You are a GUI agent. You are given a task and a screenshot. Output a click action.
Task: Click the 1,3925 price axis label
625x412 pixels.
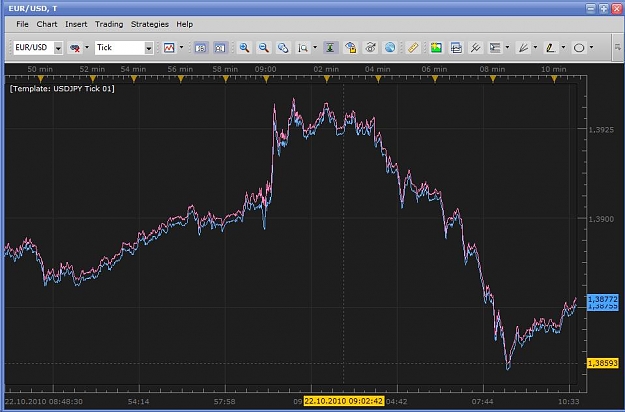point(601,129)
